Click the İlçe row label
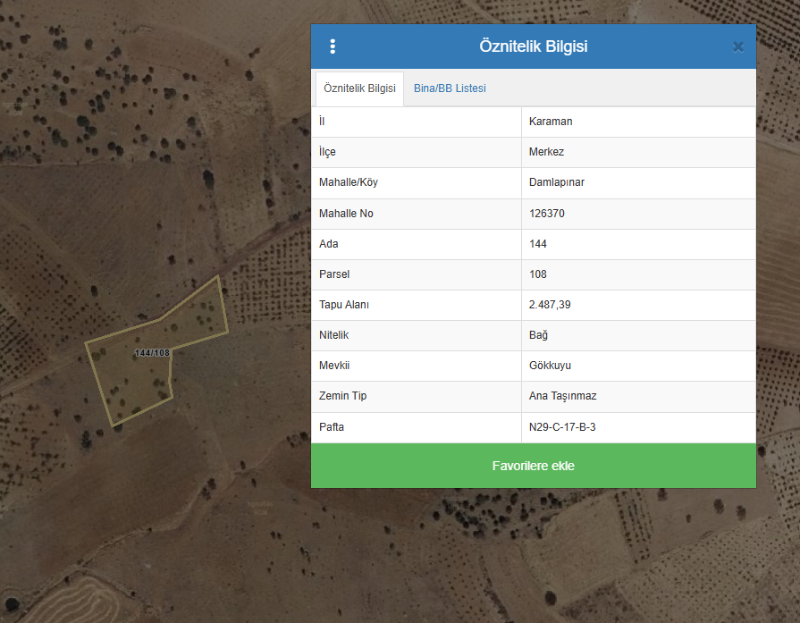This screenshot has width=800, height=623. pos(327,152)
